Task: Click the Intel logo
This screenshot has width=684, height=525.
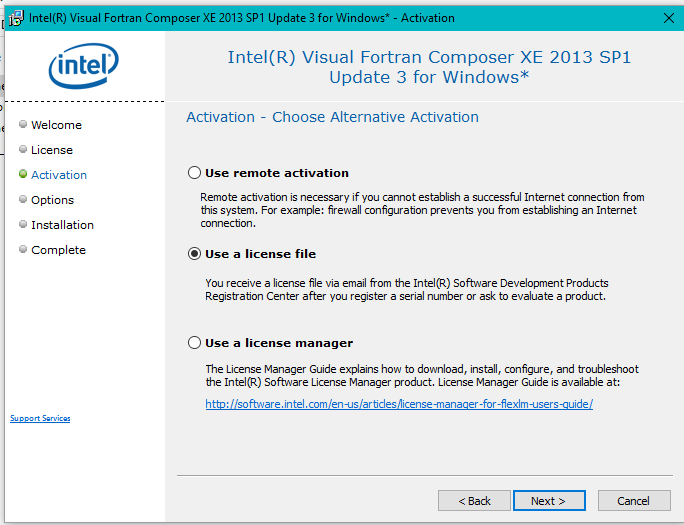Action: point(83,66)
